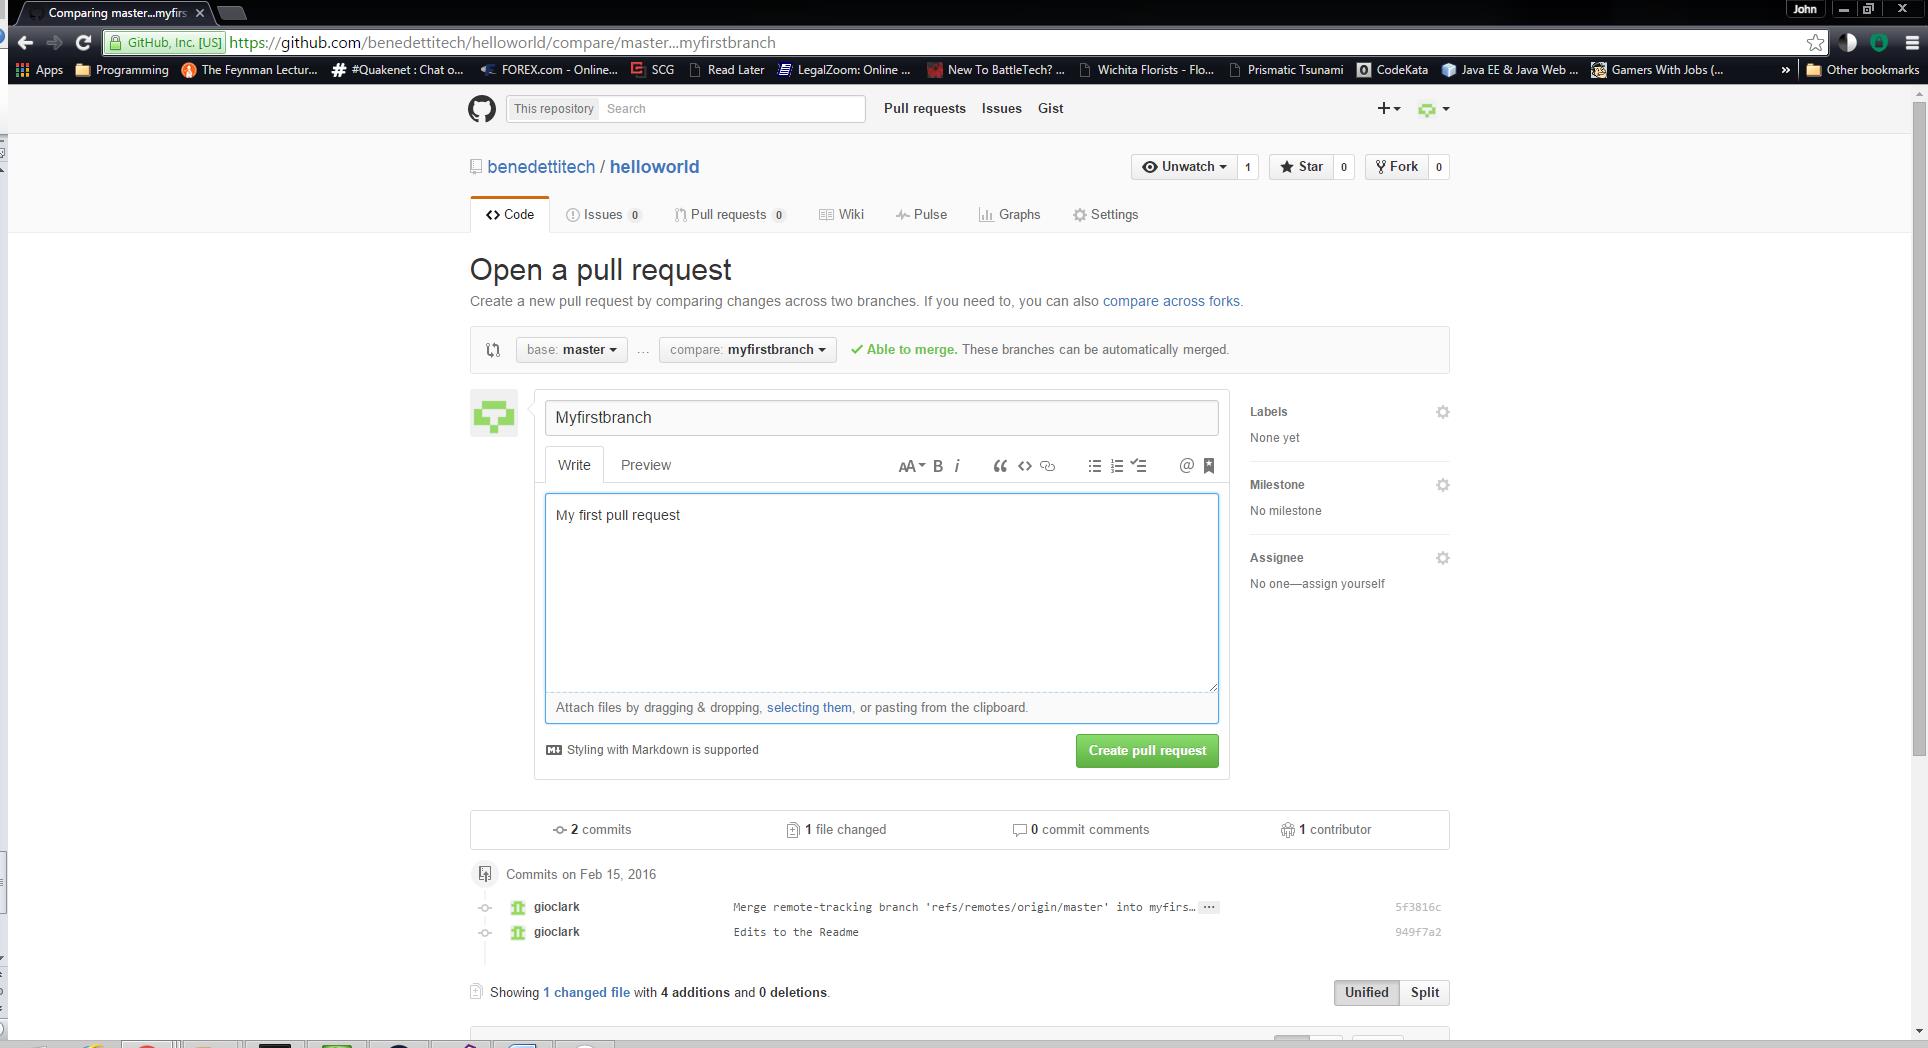Open the Apps shortcut in the bookmarks bar
Viewport: 1928px width, 1048px height.
coord(39,70)
